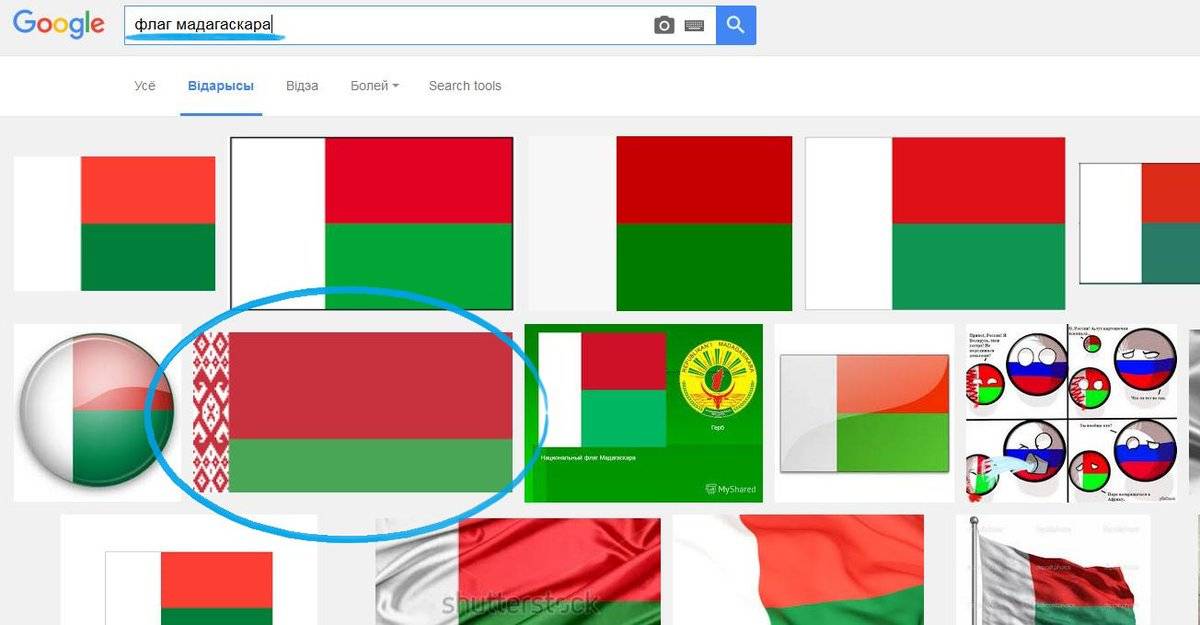Switch to the Усё tab
Viewport: 1200px width, 625px height.
pos(145,86)
